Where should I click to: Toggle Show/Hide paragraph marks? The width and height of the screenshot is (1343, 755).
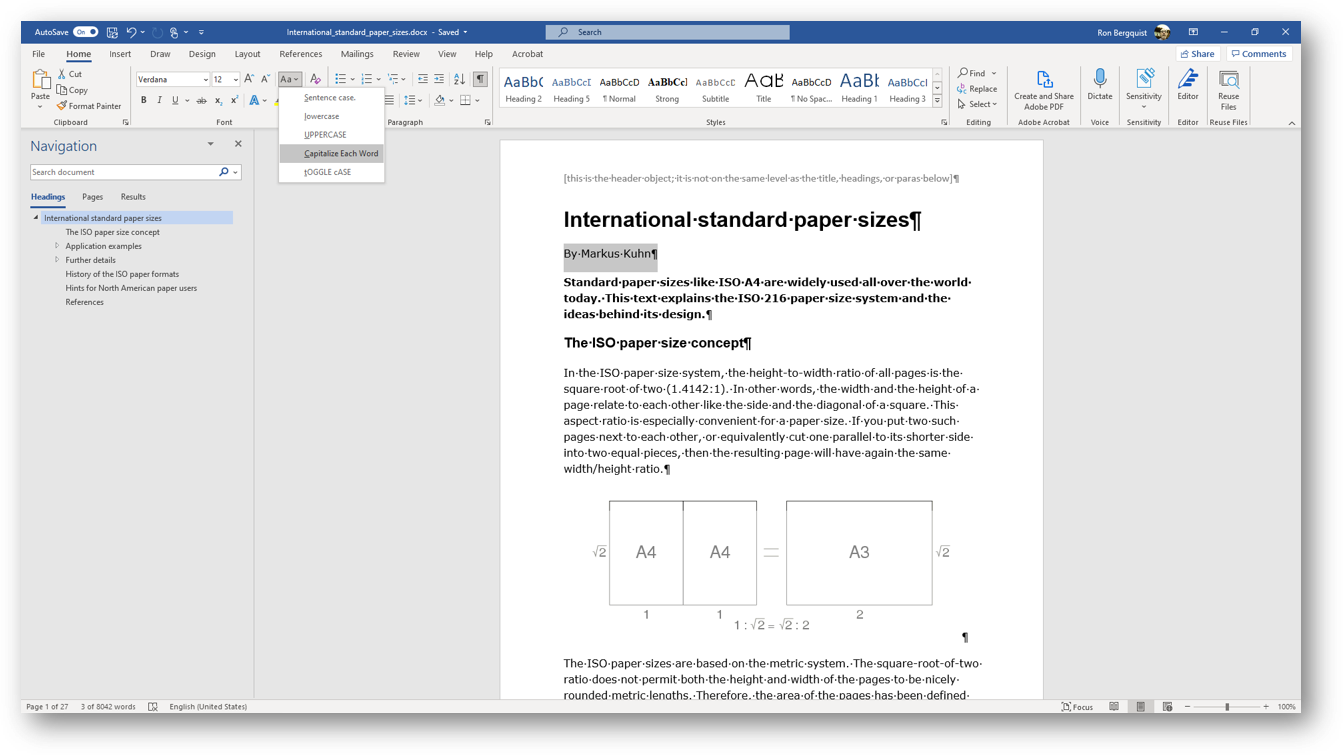point(480,79)
